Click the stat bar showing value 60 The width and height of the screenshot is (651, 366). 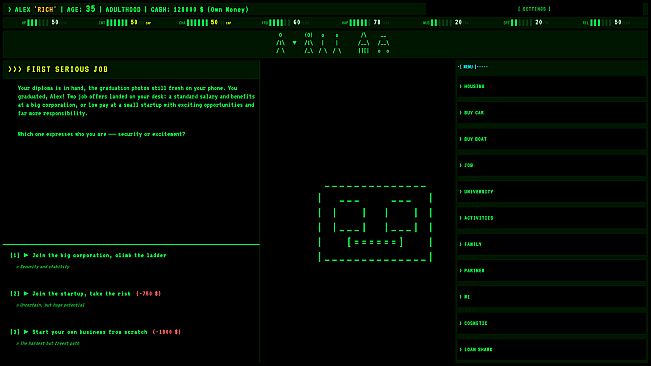tap(281, 22)
